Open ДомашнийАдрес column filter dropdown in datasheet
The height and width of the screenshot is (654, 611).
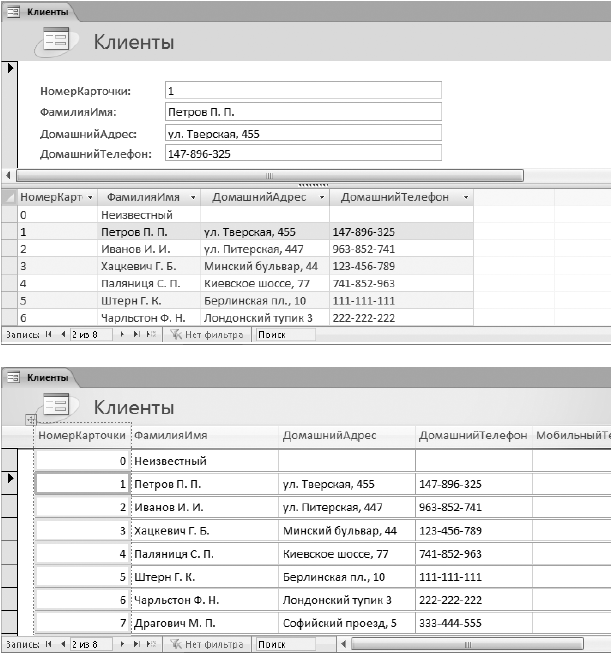point(321,198)
